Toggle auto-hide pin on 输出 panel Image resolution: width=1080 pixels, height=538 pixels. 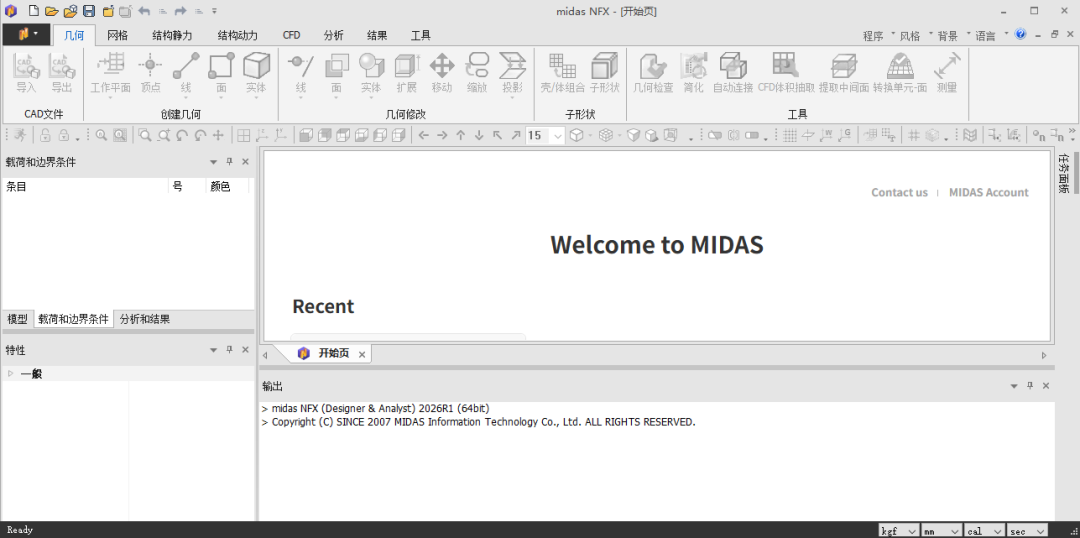pyautogui.click(x=1030, y=386)
